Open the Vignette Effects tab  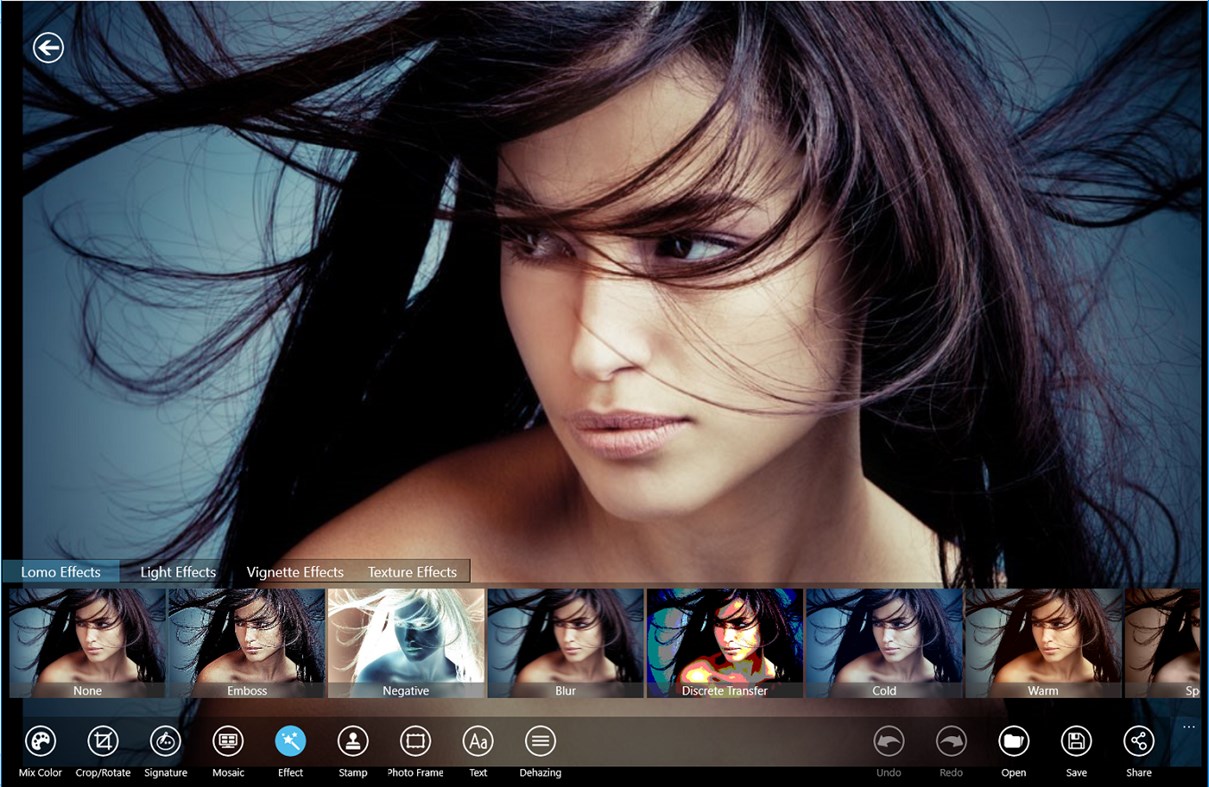coord(294,571)
